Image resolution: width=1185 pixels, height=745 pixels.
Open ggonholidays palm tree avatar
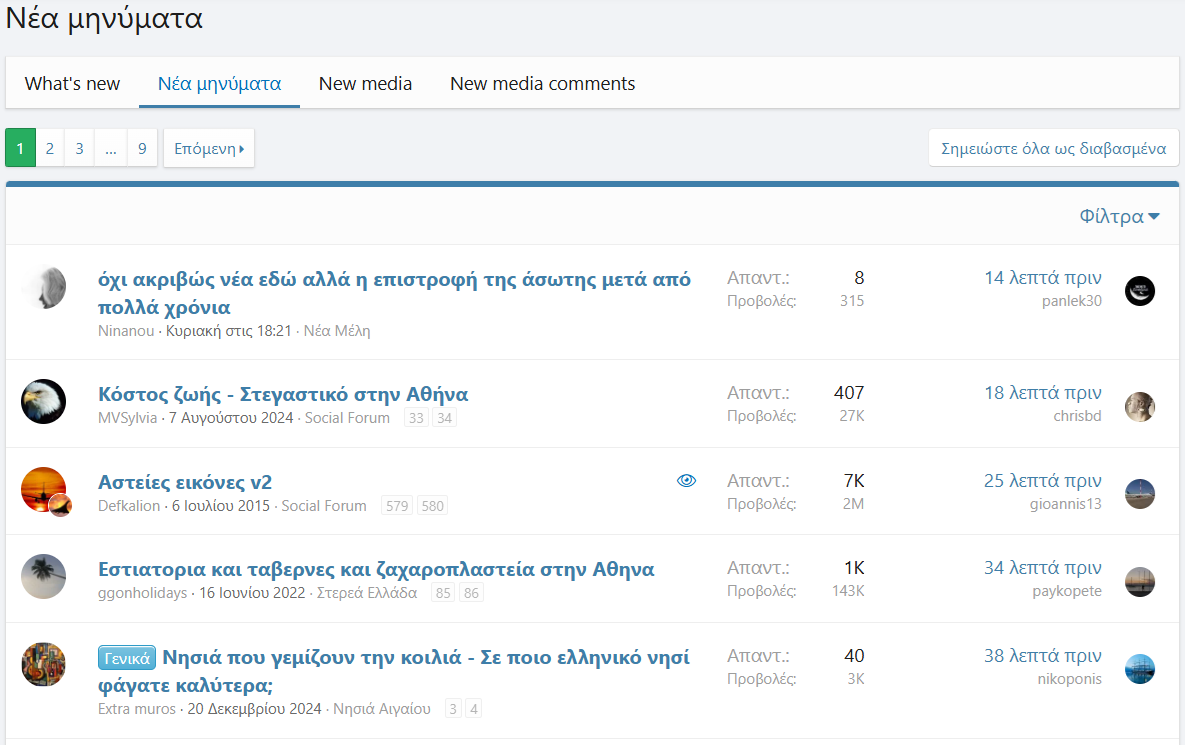43,577
